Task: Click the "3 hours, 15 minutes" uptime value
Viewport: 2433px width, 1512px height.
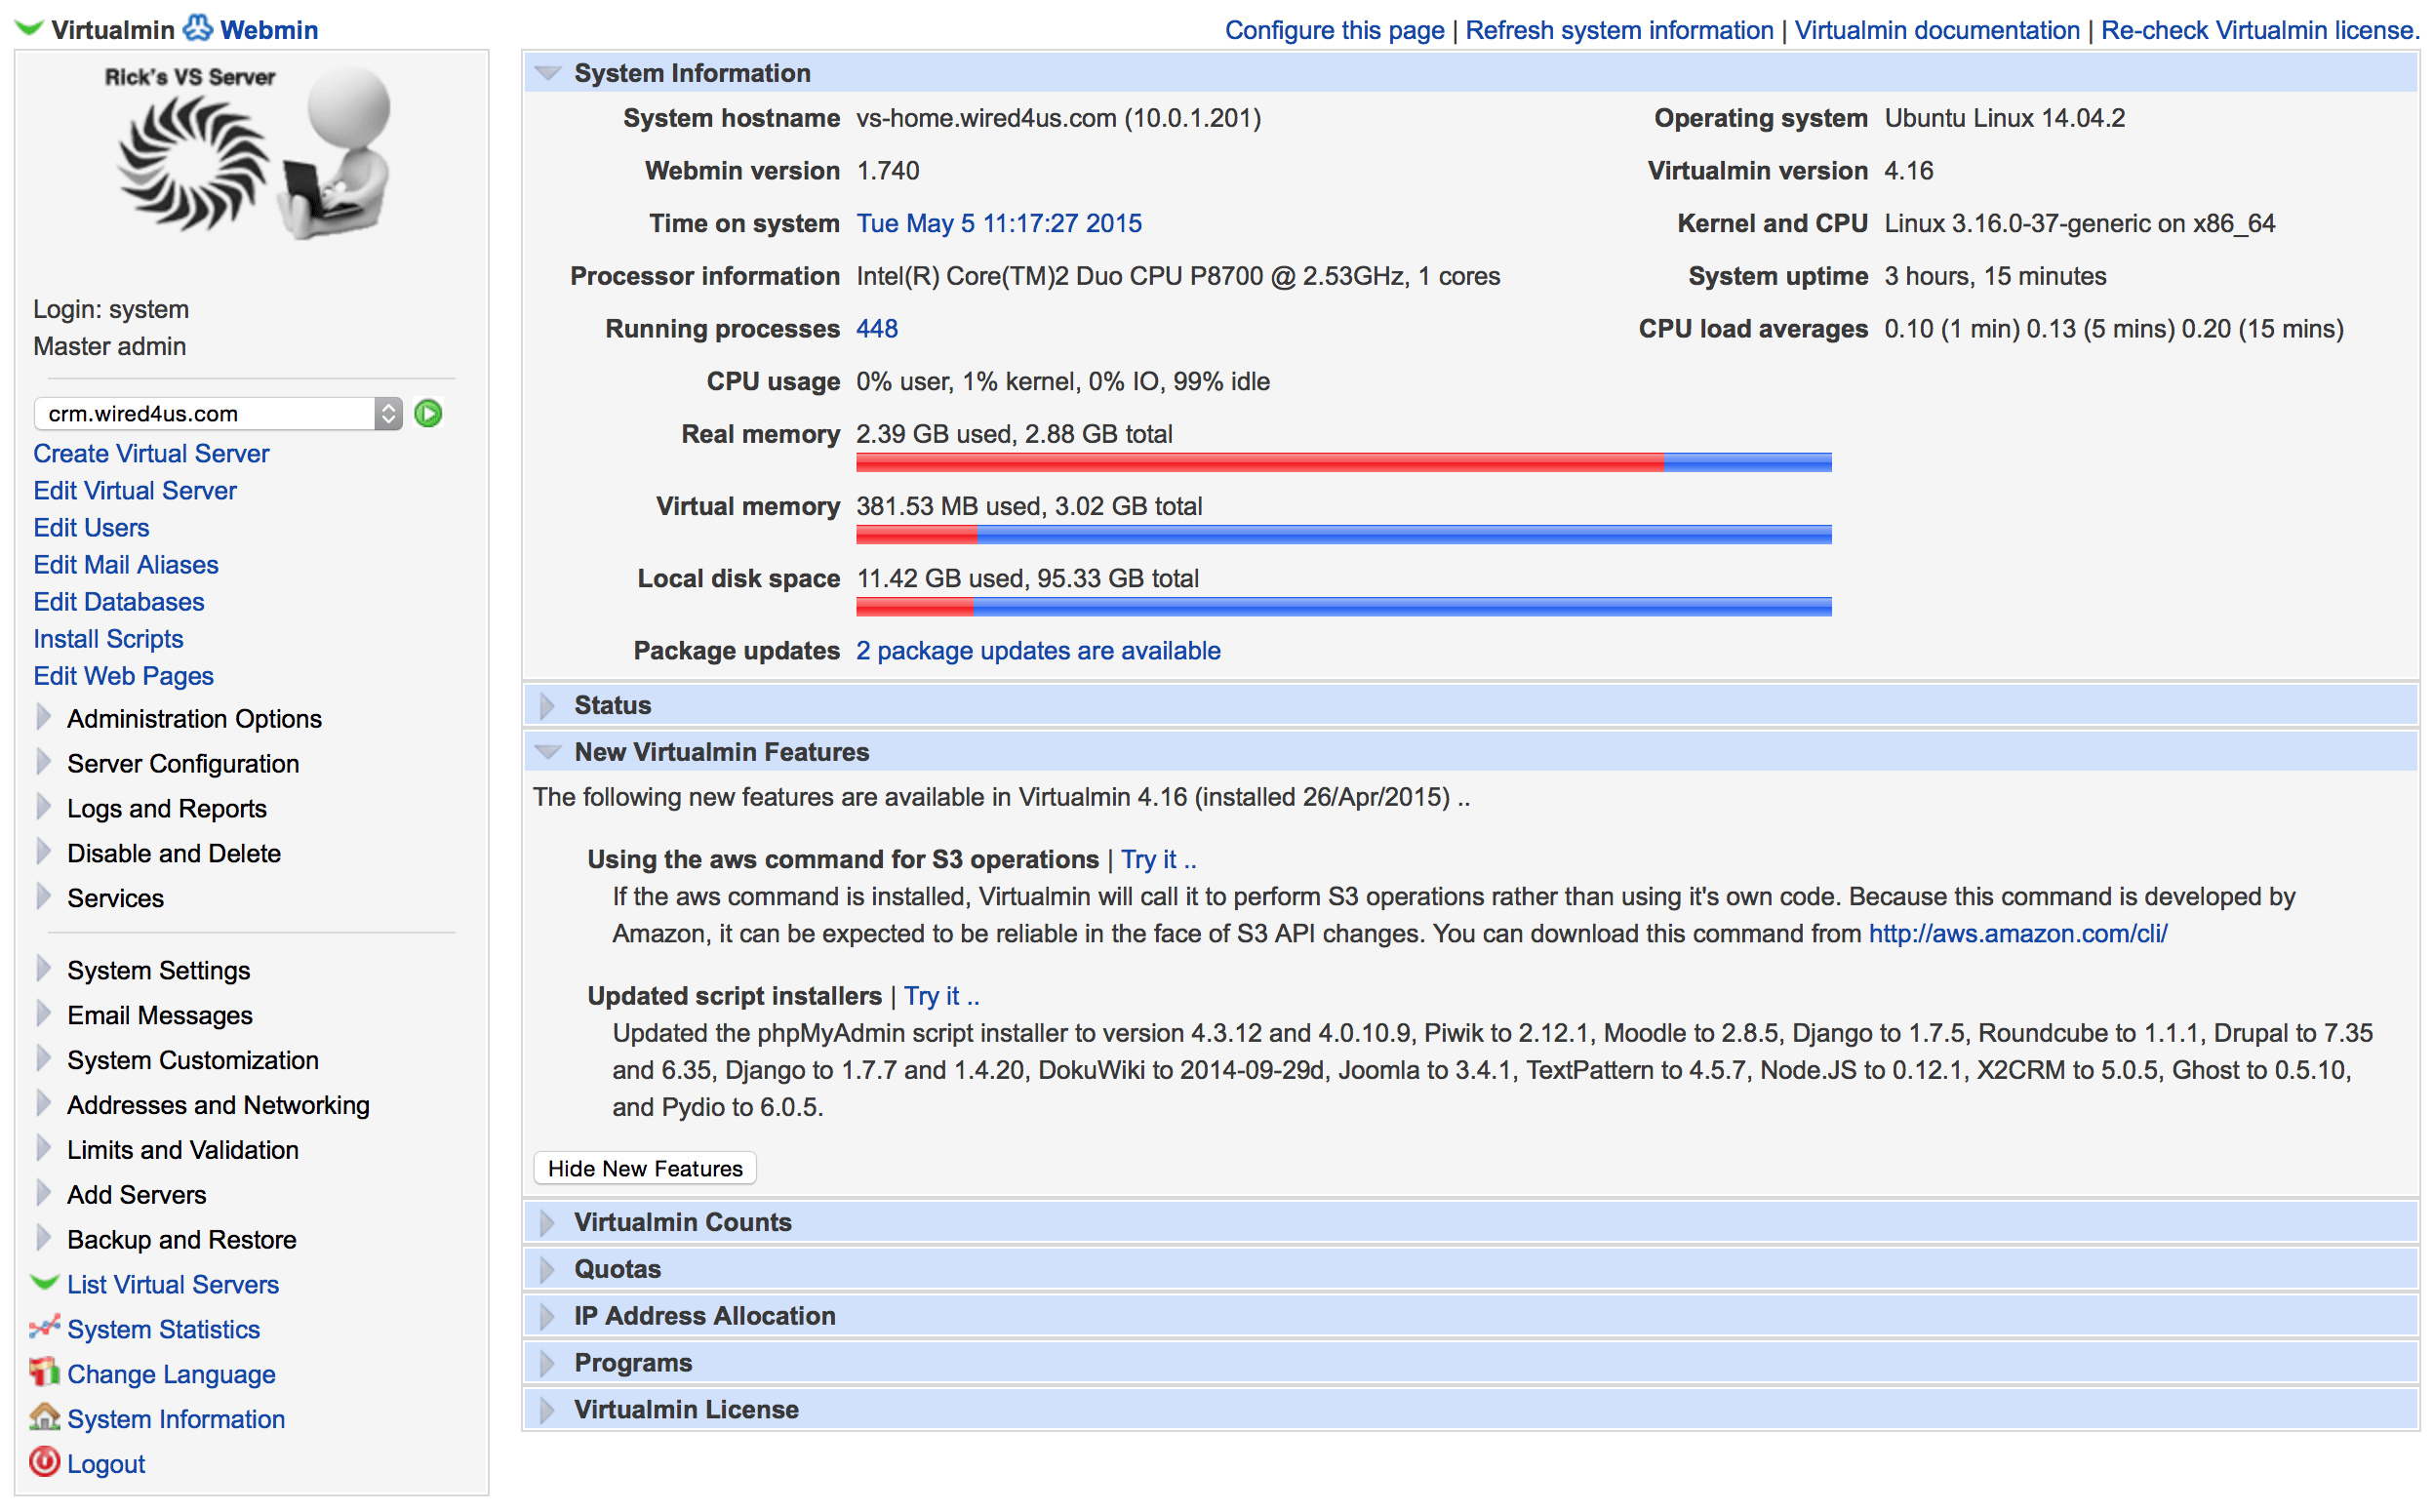Action: [x=1995, y=276]
